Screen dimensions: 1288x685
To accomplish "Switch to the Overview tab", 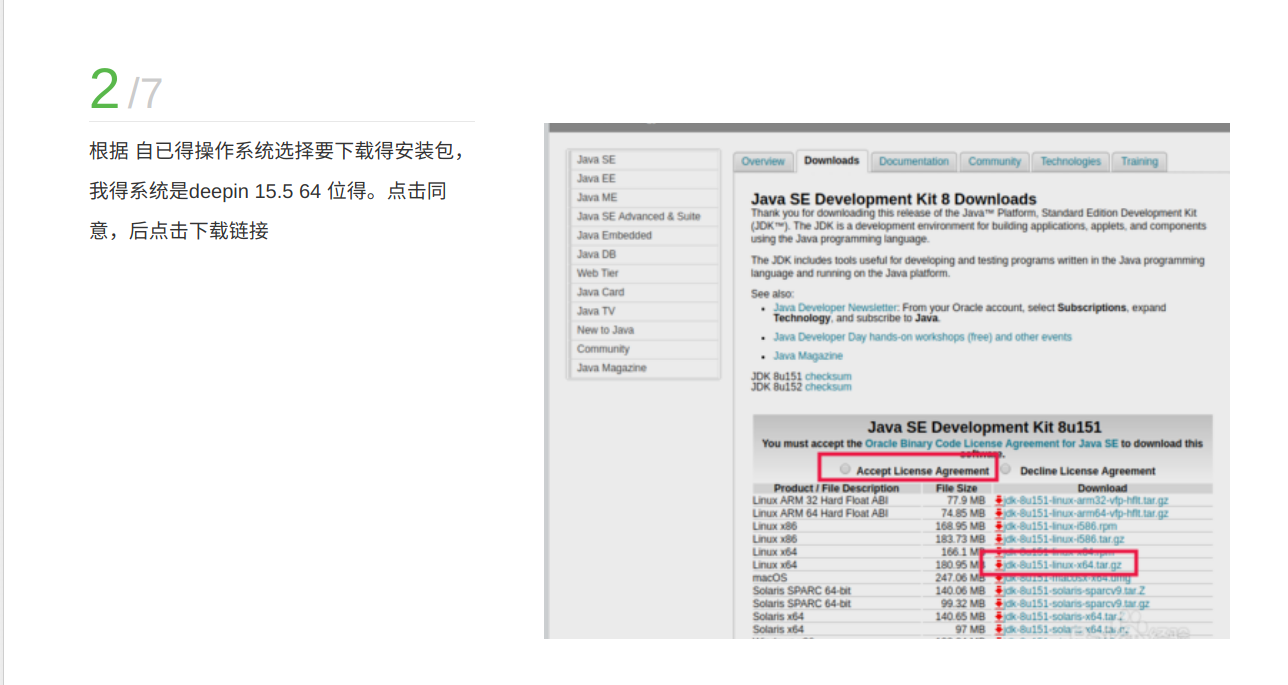I will 763,162.
